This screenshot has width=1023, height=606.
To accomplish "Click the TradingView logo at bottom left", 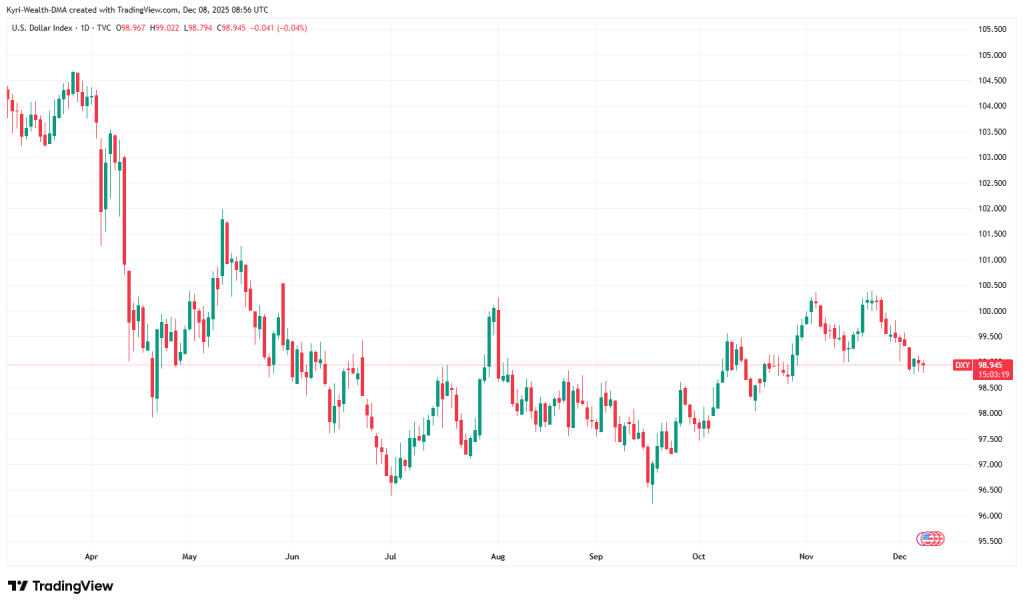I will tap(61, 586).
